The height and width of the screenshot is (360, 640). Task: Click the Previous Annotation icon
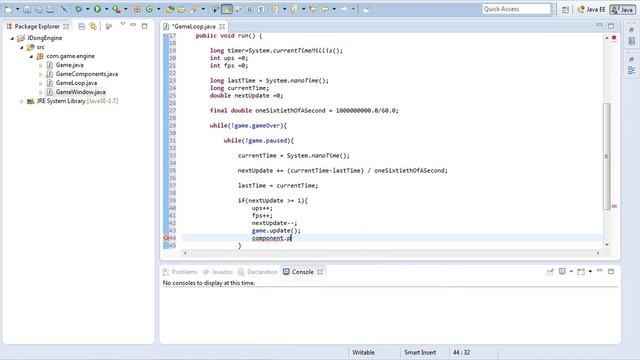click(x=293, y=9)
